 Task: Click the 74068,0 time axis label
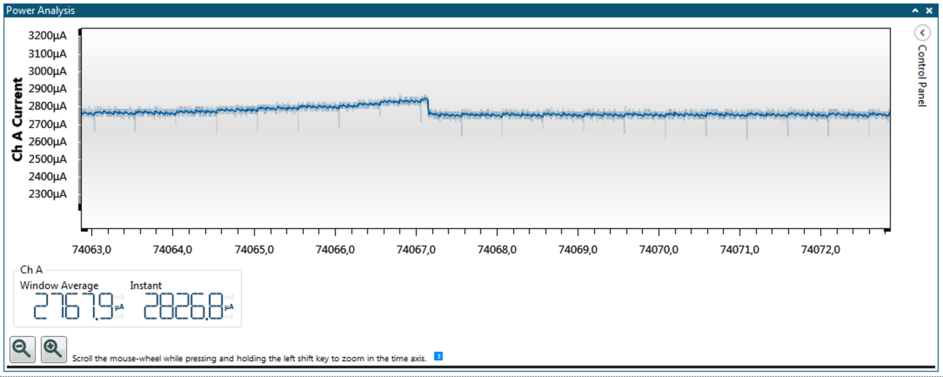pos(496,249)
